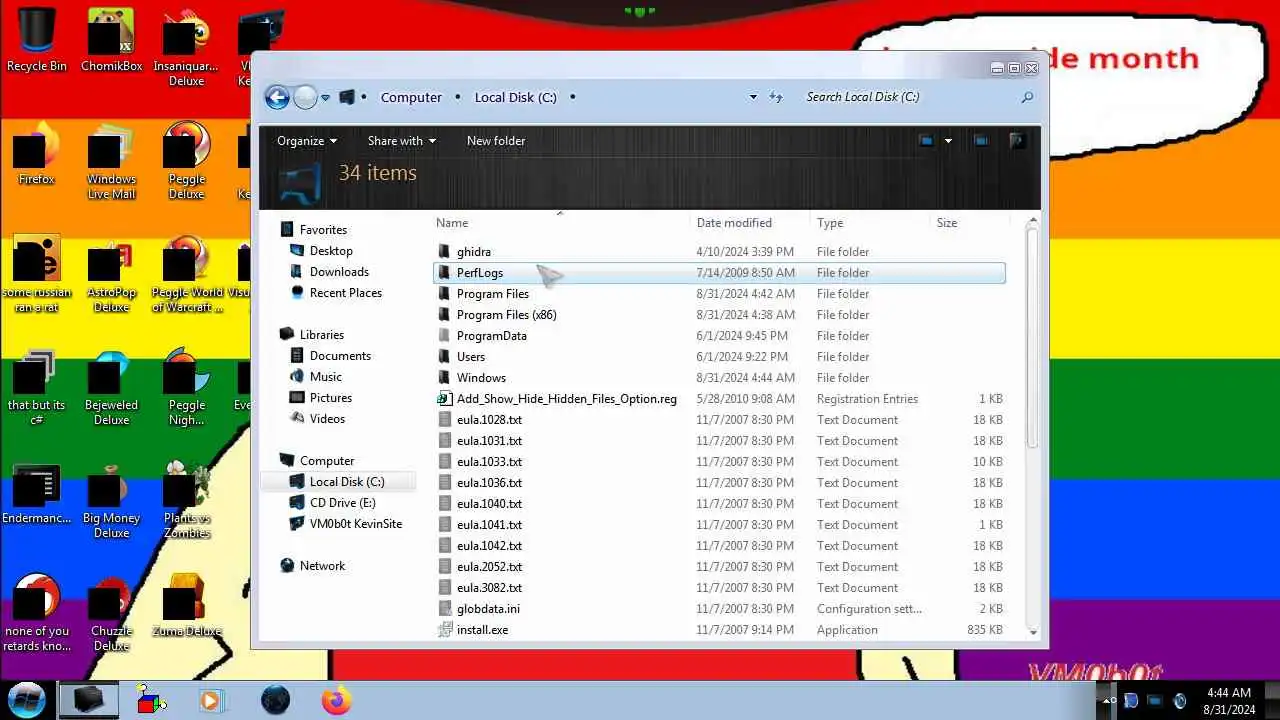Select Libraries in the navigation pane
The width and height of the screenshot is (1280, 720).
point(312,335)
